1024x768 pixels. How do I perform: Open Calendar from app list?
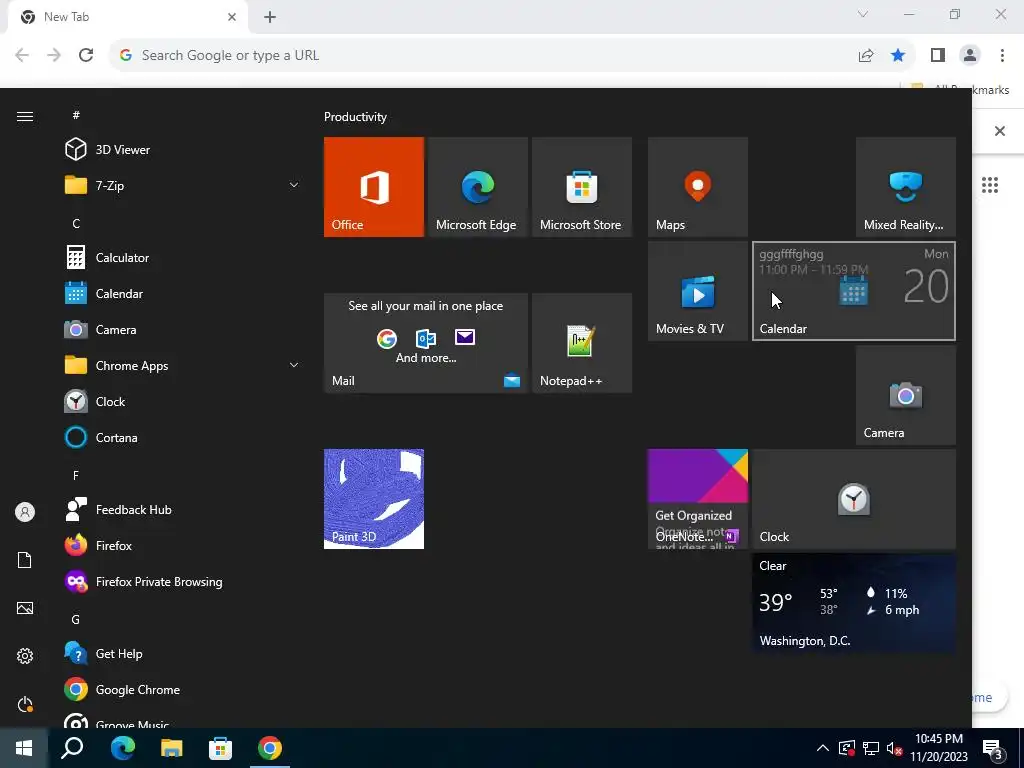point(182,293)
